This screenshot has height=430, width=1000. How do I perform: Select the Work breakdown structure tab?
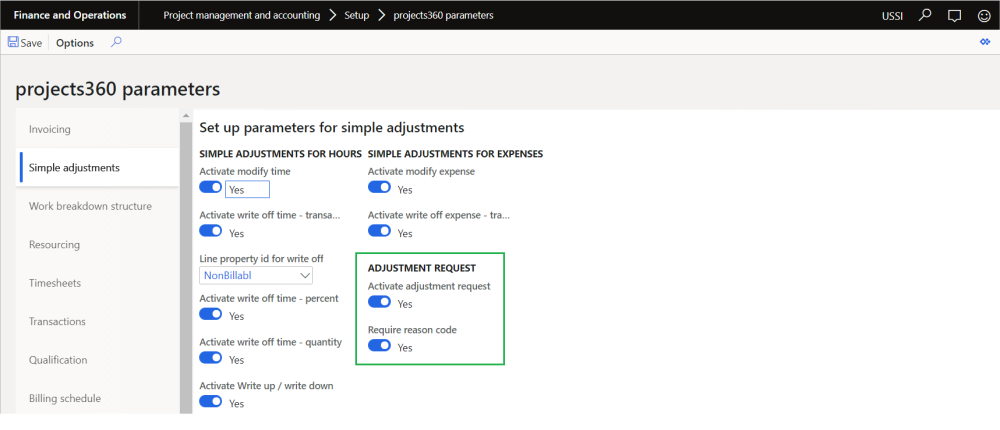coord(90,206)
